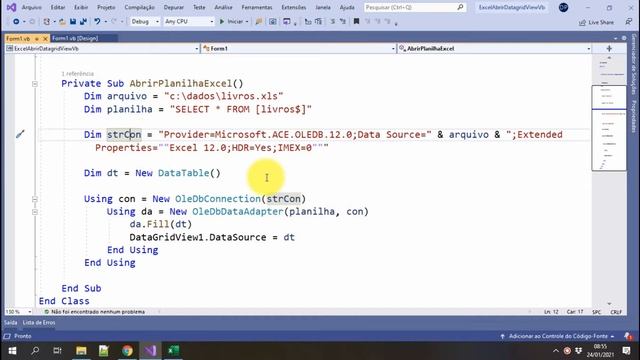This screenshot has height=360, width=640.
Task: Open the Arquivo menu
Action: coord(31,7)
